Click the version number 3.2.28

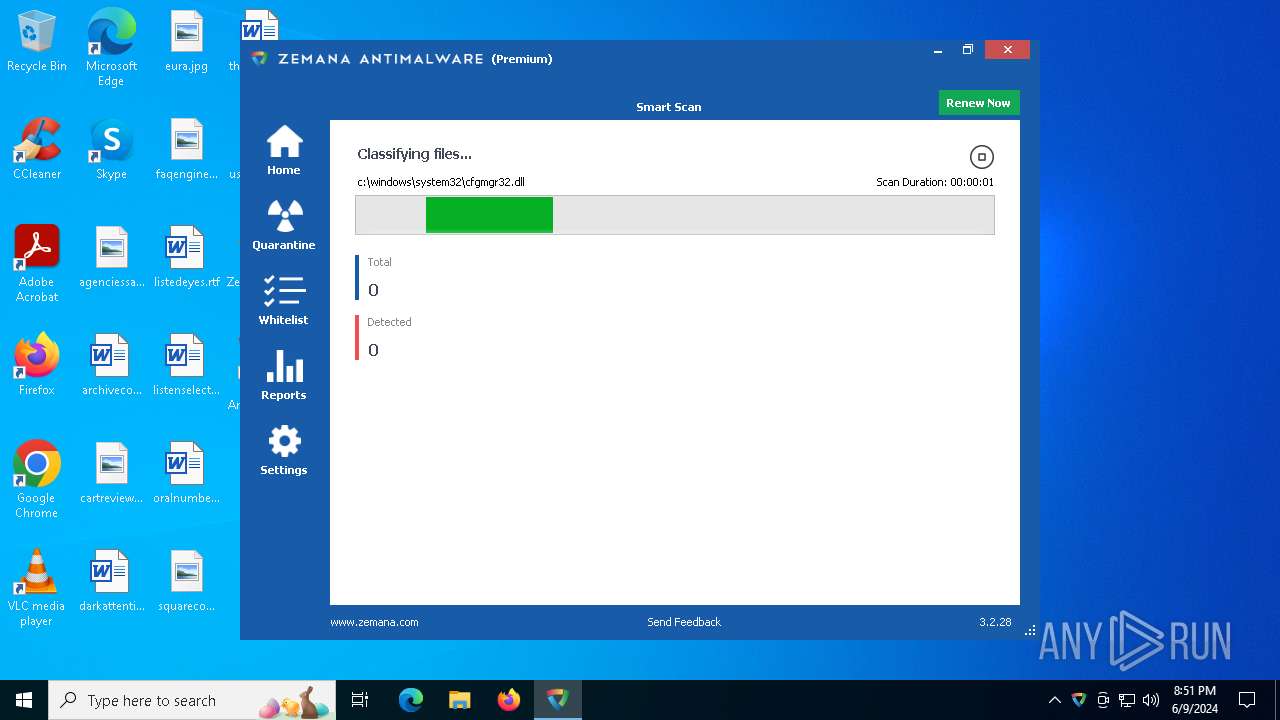tap(995, 622)
